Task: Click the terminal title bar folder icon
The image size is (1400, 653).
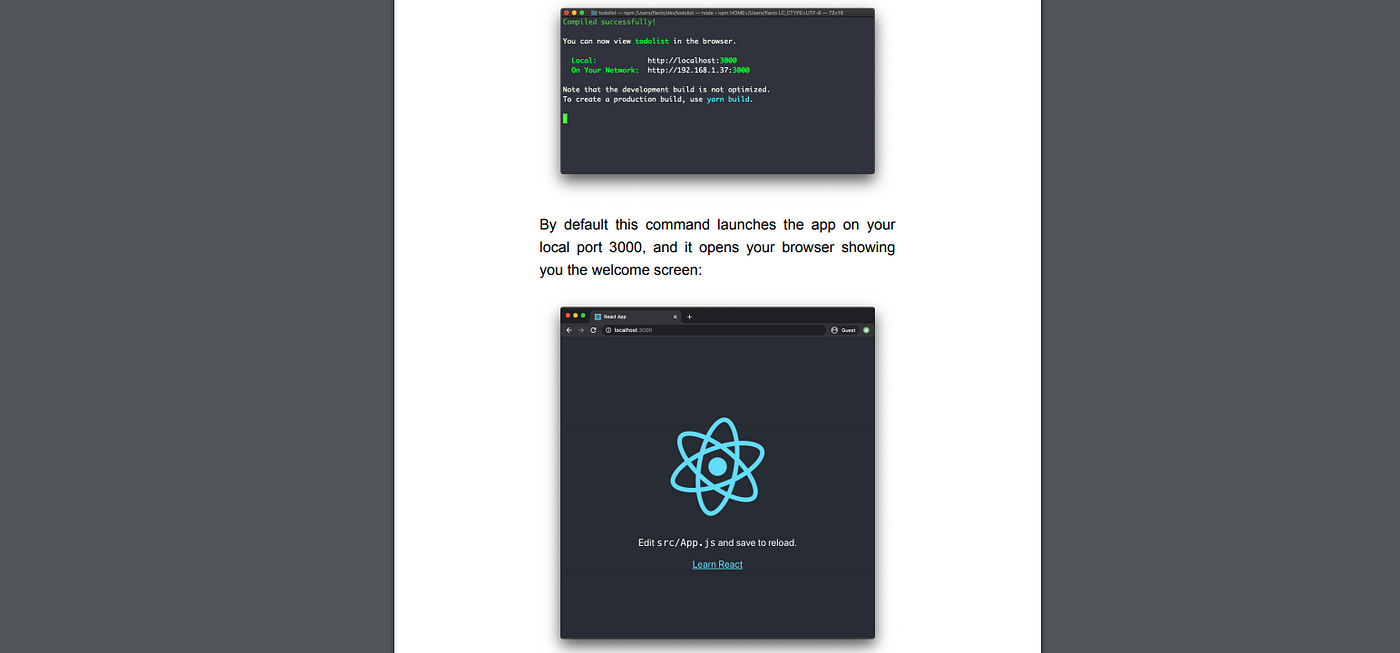Action: tap(594, 12)
